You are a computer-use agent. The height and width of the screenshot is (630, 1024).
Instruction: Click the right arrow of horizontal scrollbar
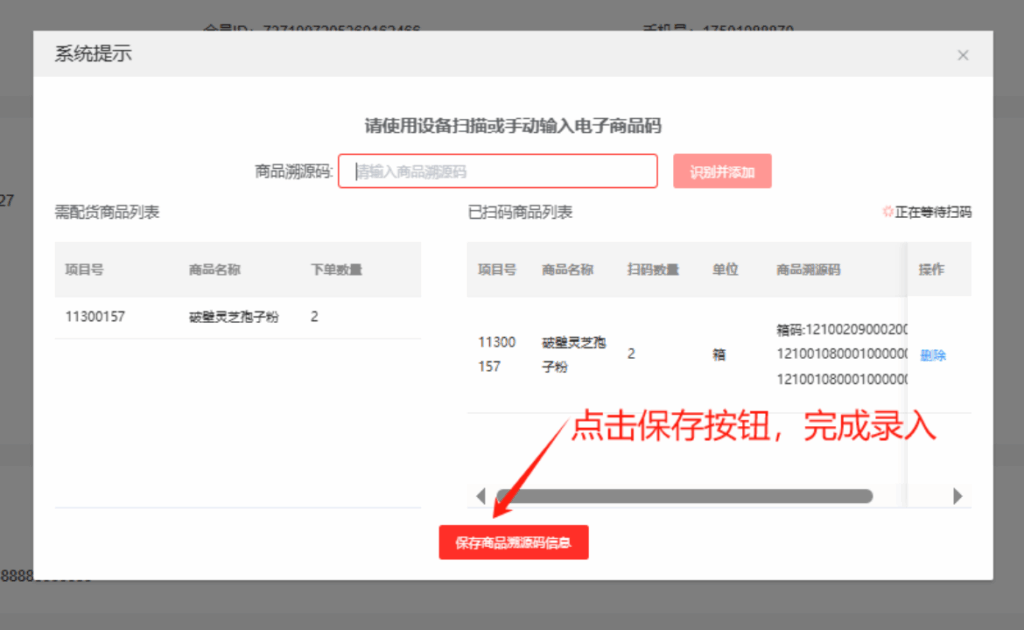[x=957, y=496]
